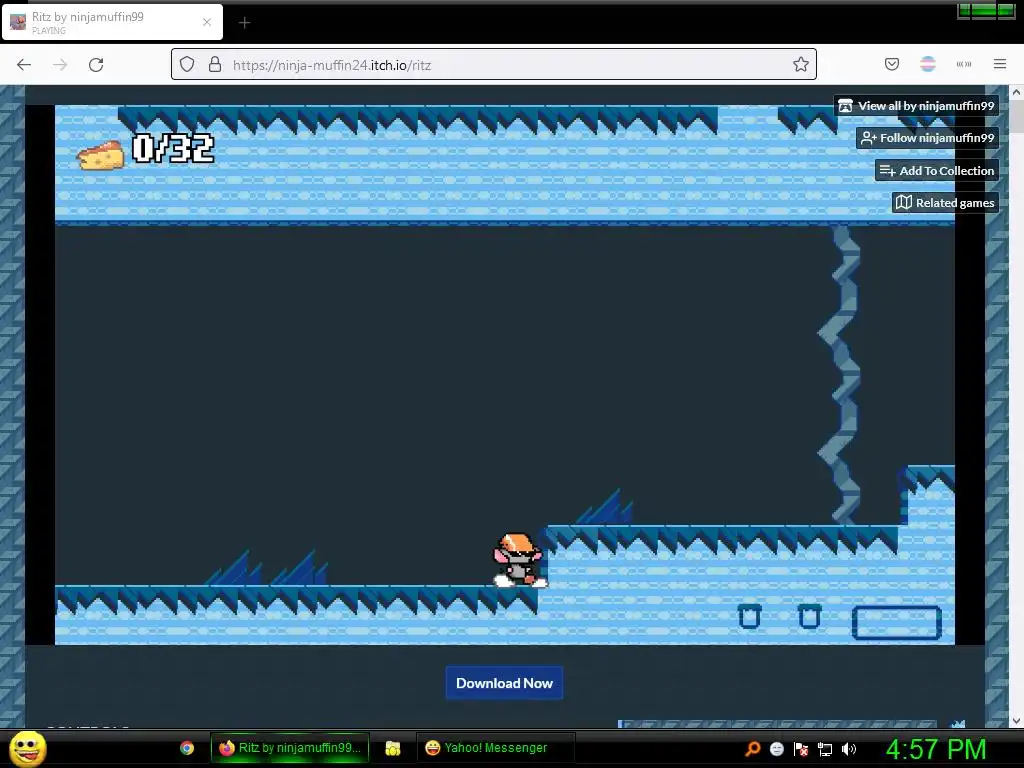Click the Ritz mouse character in game
Image resolution: width=1024 pixels, height=768 pixels.
519,560
